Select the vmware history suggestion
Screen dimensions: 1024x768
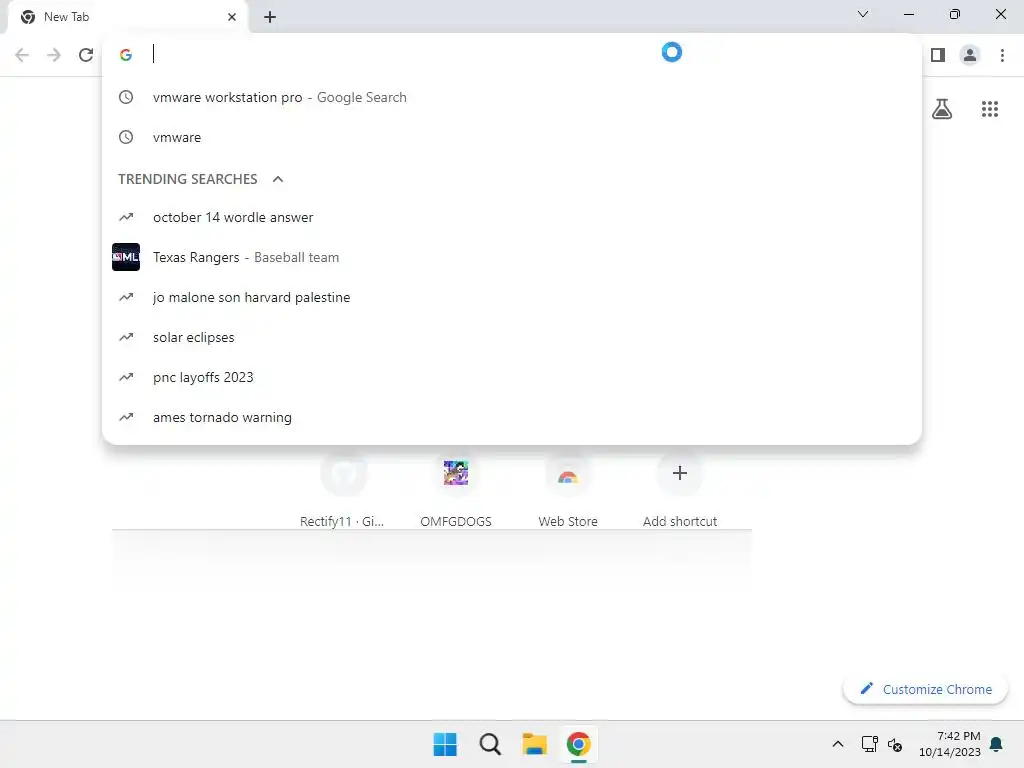pos(512,137)
